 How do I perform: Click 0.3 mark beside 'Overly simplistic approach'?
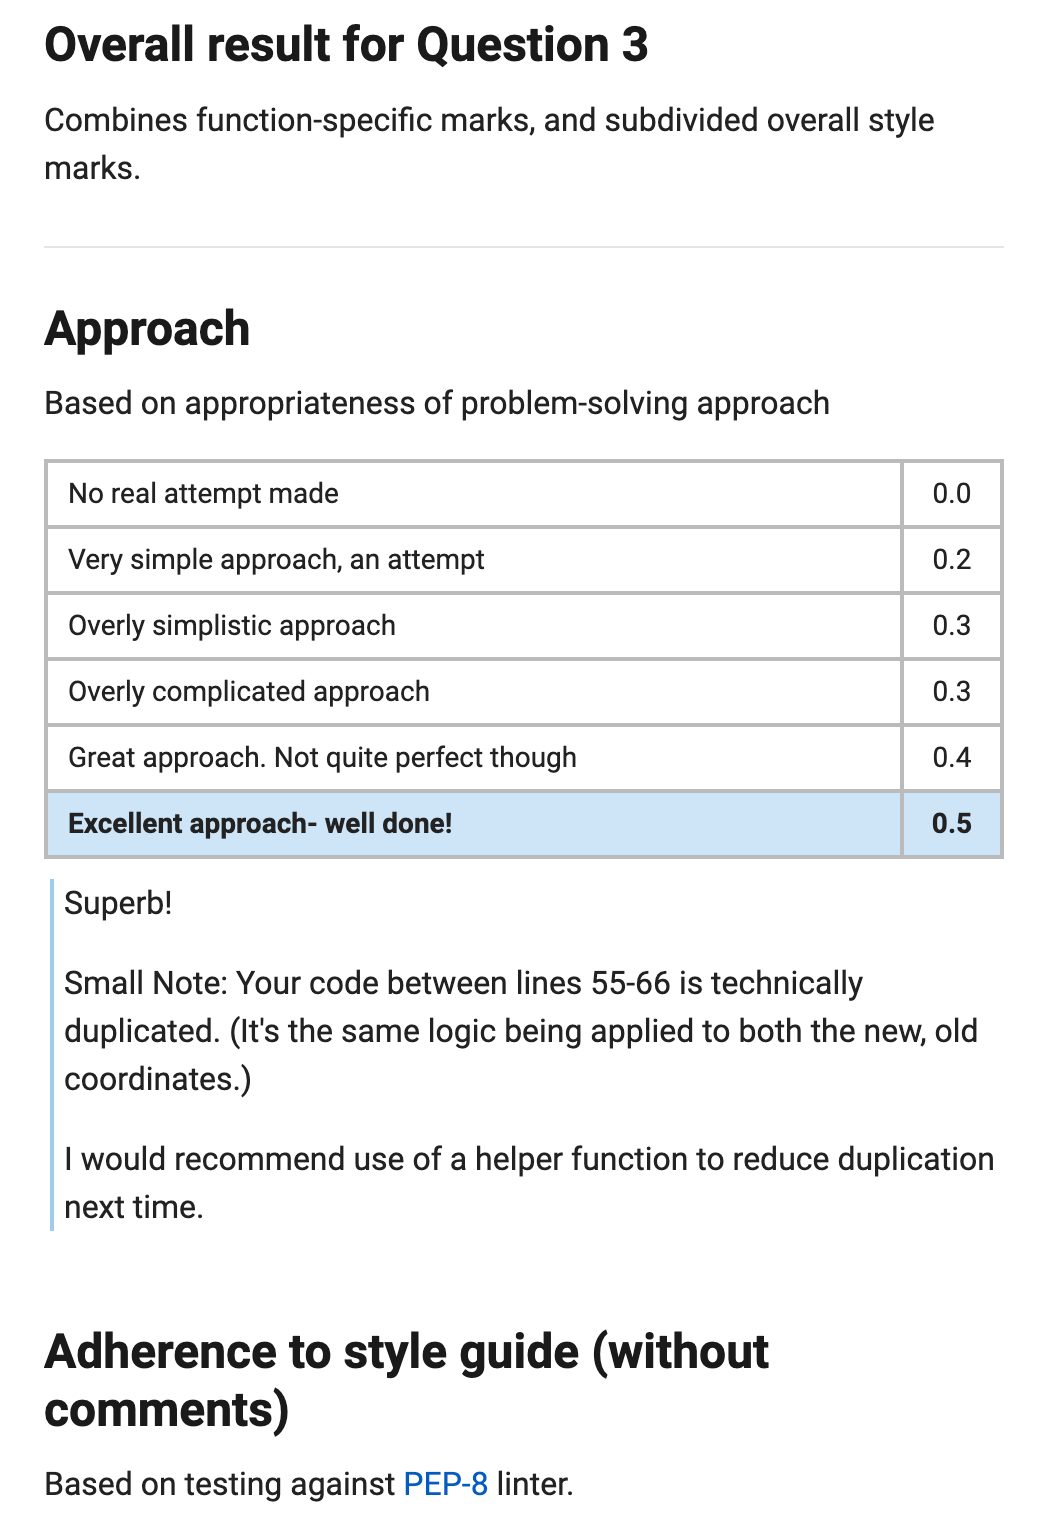pos(952,626)
